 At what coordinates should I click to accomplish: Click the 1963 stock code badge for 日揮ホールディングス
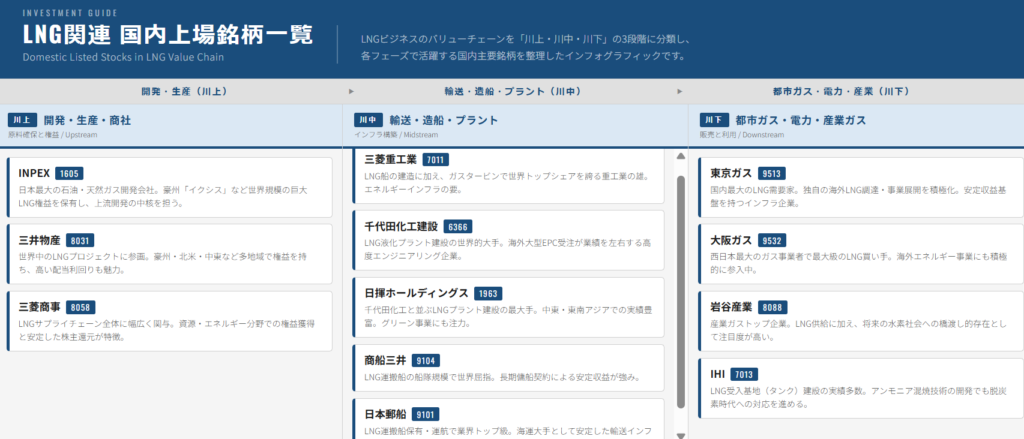pos(488,294)
